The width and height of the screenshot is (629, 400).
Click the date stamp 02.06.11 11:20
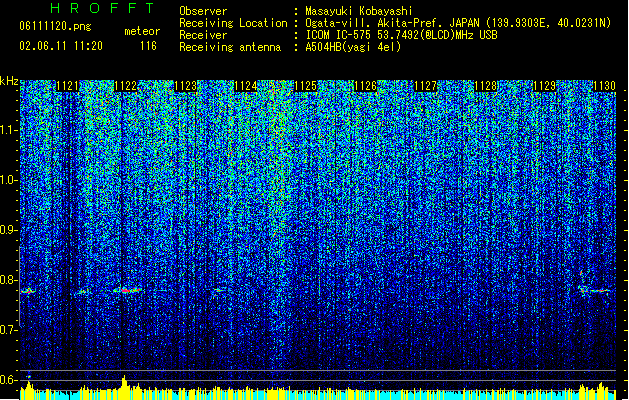coord(61,46)
